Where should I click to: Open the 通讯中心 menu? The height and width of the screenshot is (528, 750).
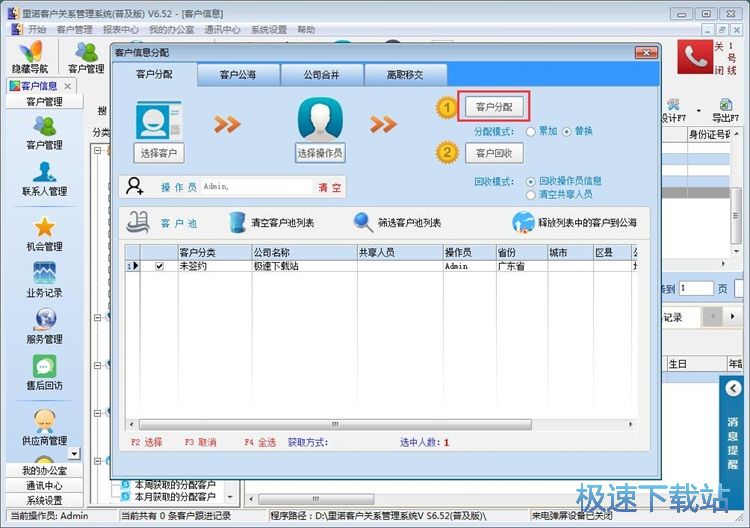coord(222,30)
